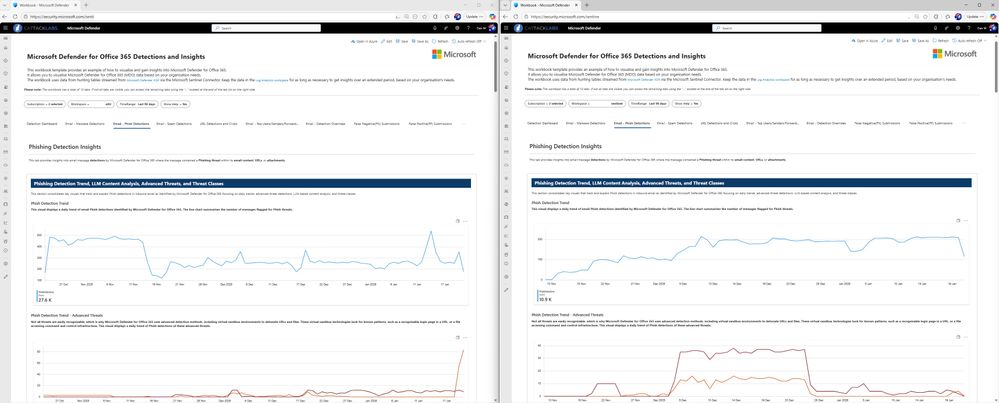The image size is (999, 403).
Task: Reload the page in left browser window
Action: point(15,17)
